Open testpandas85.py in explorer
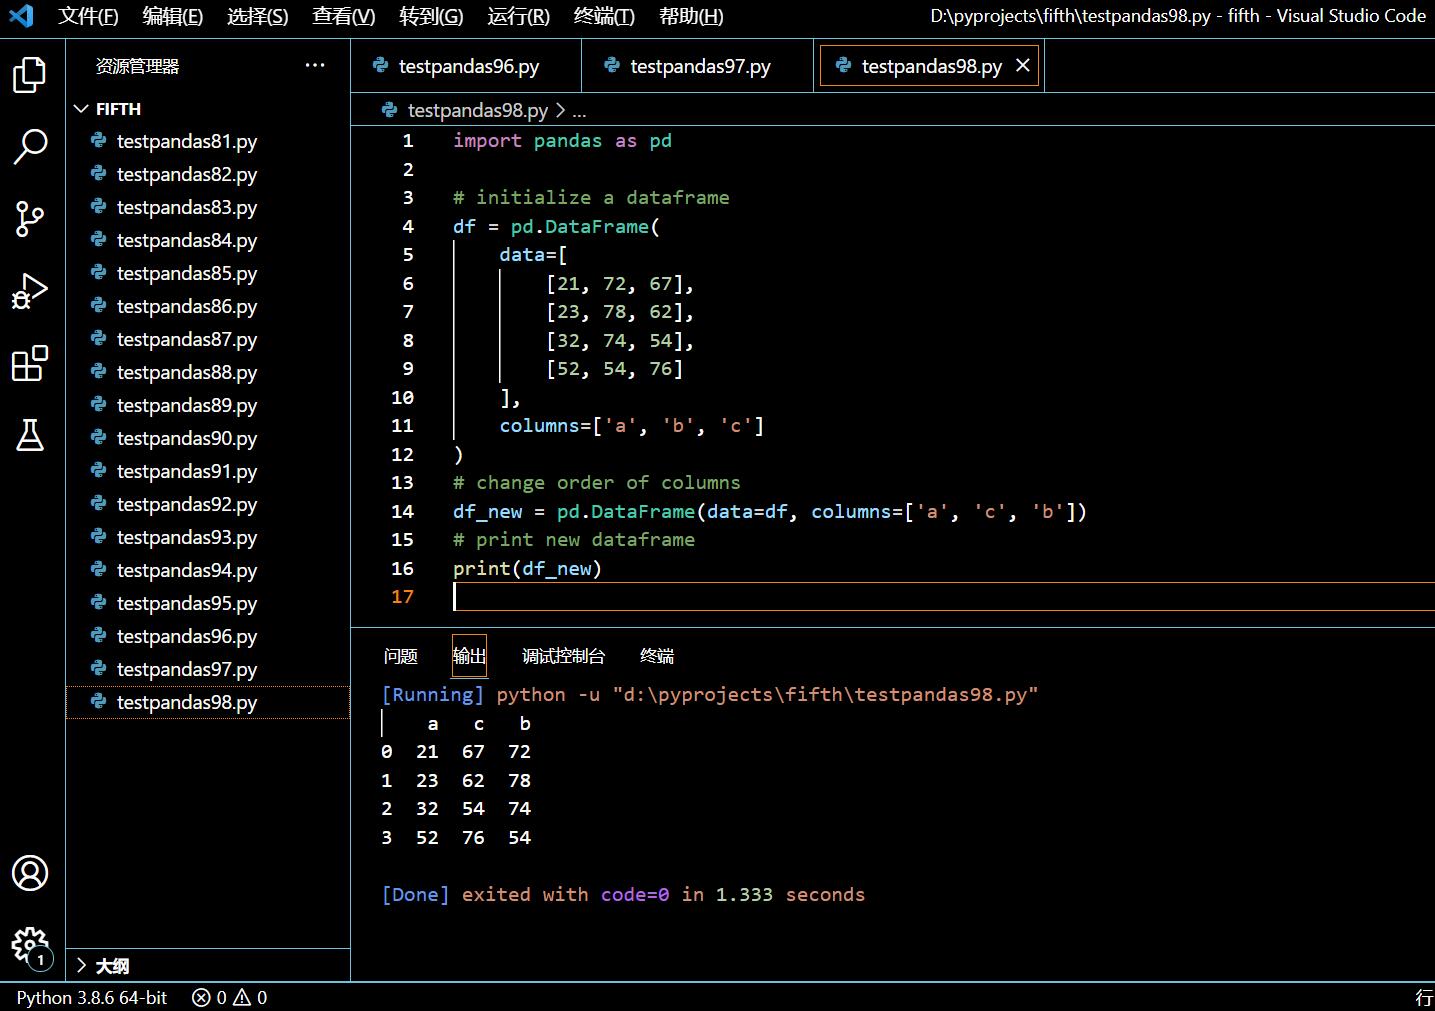Screen dimensions: 1435x1011 (208, 273)
